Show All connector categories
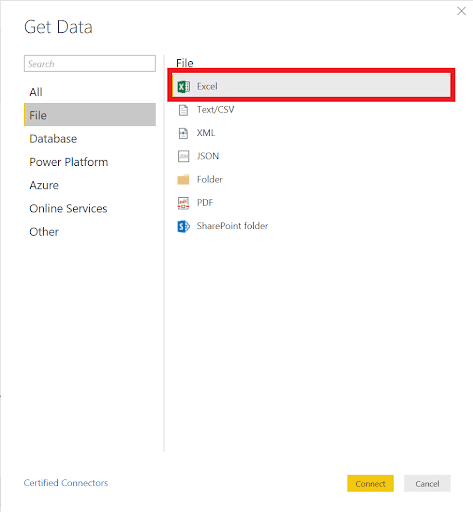Image resolution: width=473 pixels, height=512 pixels. point(36,92)
